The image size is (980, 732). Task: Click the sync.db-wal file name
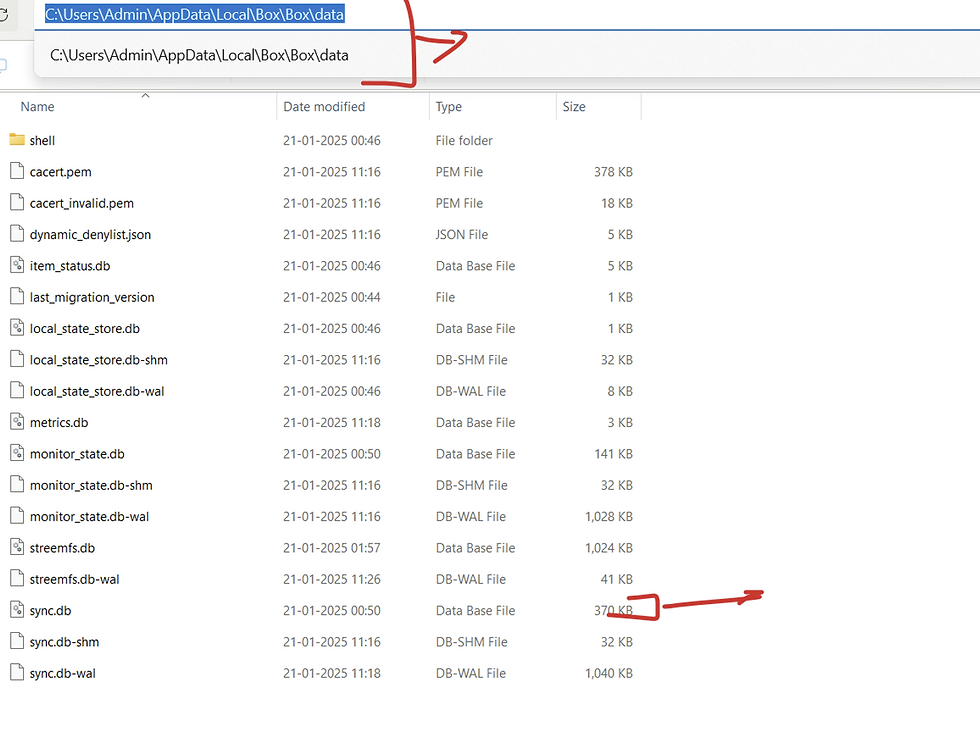[62, 673]
